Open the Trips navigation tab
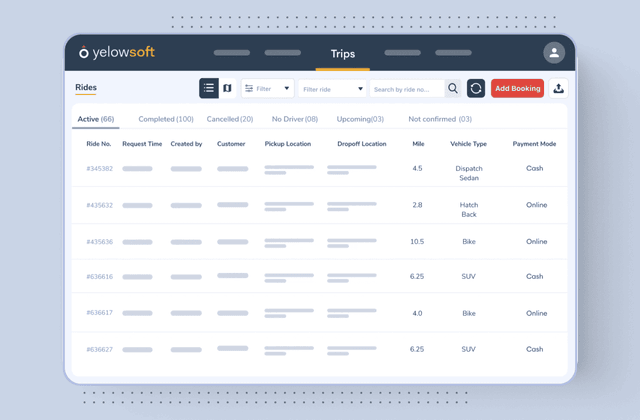The image size is (640, 420). pos(342,54)
